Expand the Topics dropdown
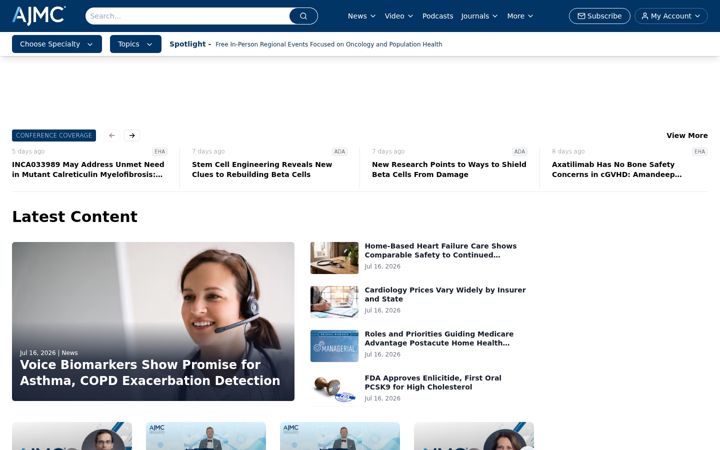The width and height of the screenshot is (720, 450). tap(135, 44)
